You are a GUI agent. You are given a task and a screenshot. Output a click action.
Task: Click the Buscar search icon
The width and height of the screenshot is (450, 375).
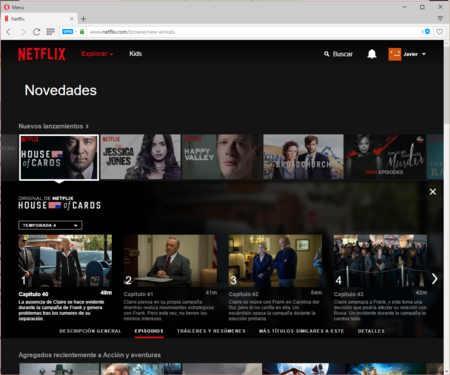point(326,54)
